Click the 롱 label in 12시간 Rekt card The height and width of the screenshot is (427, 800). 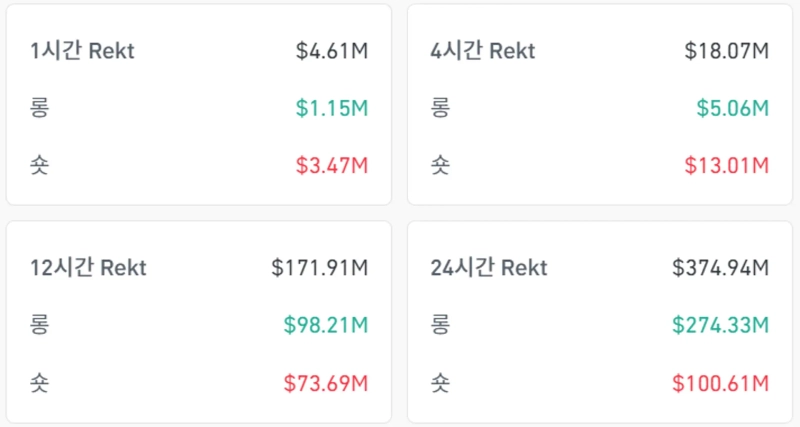40,325
